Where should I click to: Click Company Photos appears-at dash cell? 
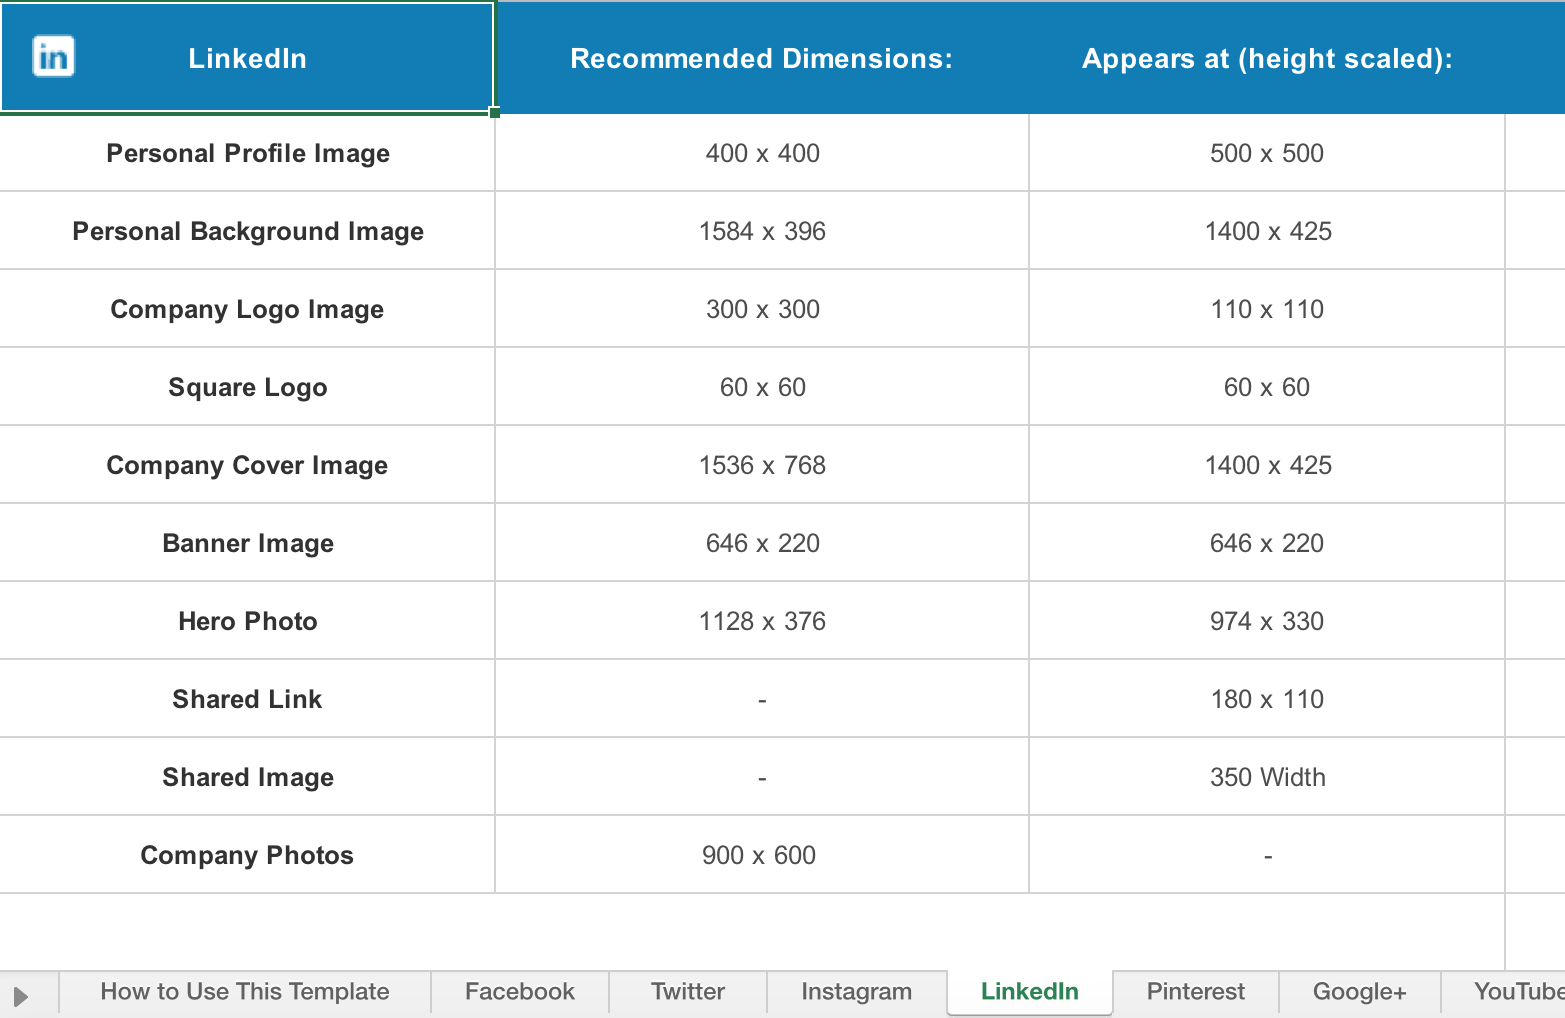1267,855
